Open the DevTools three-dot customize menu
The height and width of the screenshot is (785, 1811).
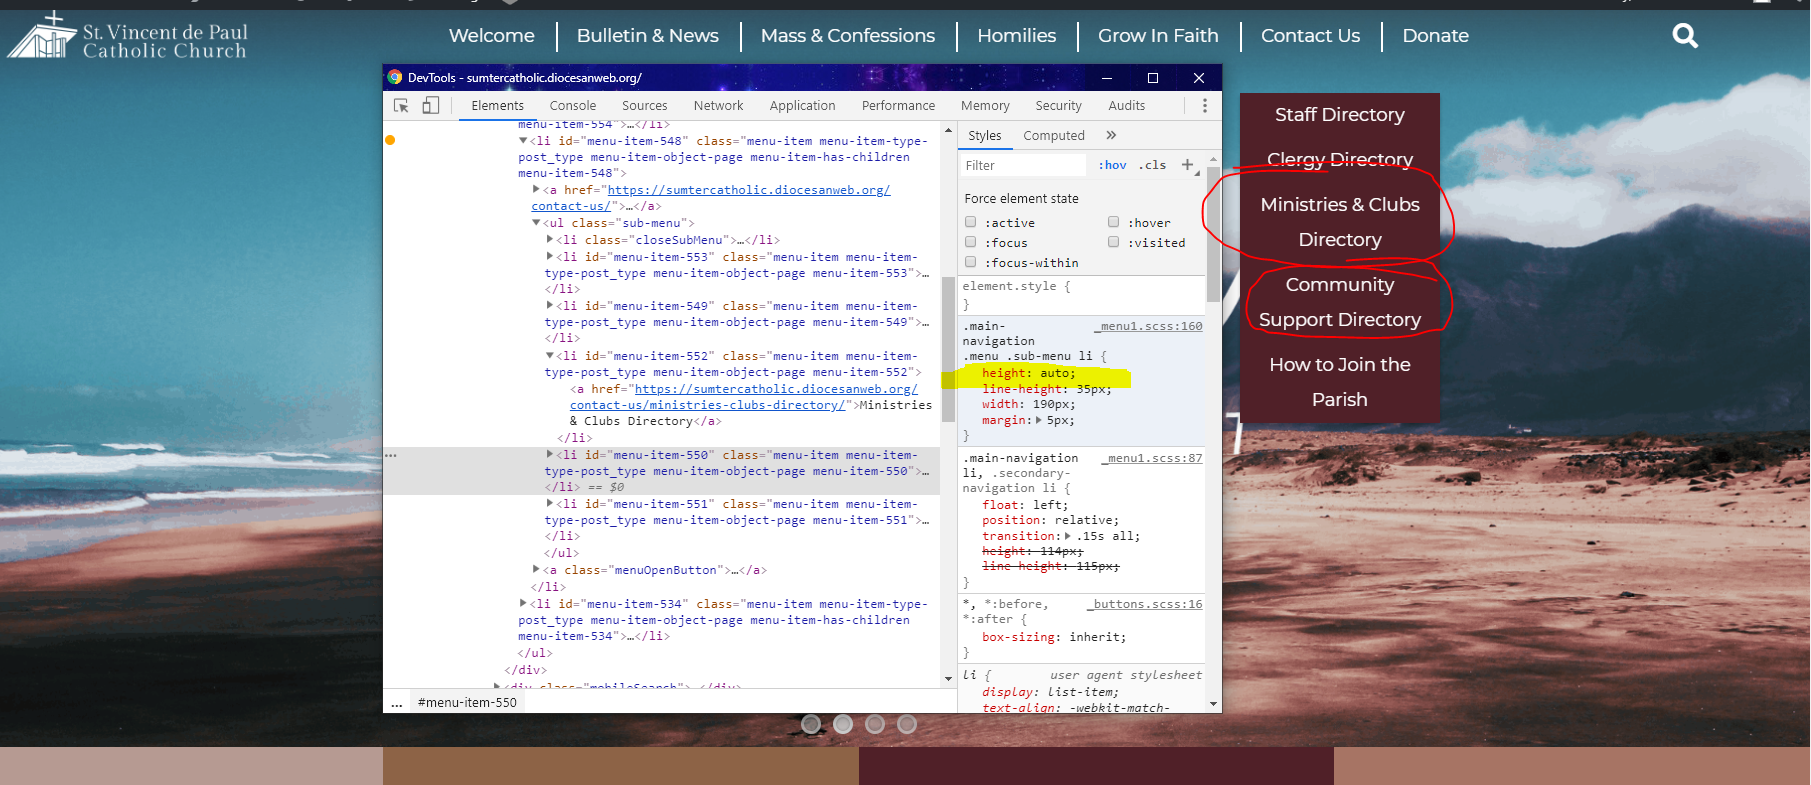pyautogui.click(x=1204, y=106)
